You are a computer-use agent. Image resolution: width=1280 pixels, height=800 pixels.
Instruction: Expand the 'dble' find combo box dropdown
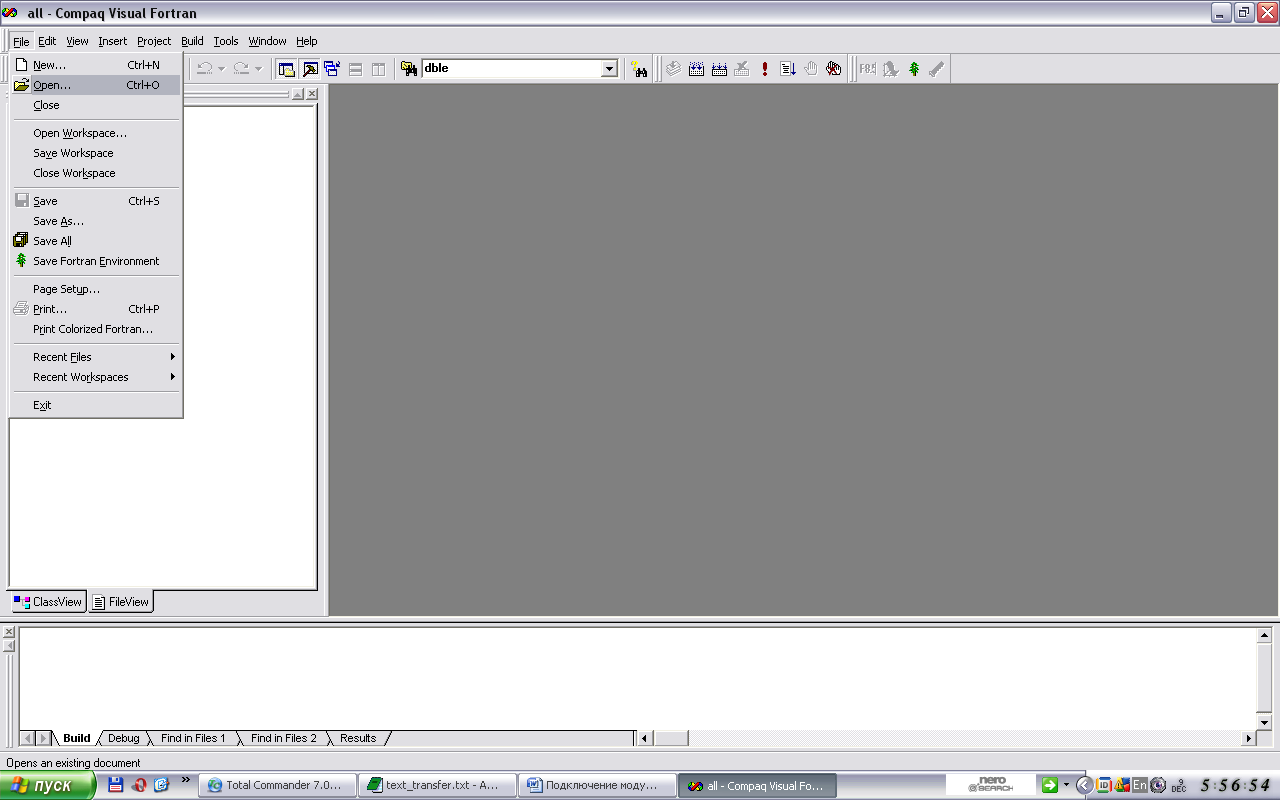click(609, 69)
